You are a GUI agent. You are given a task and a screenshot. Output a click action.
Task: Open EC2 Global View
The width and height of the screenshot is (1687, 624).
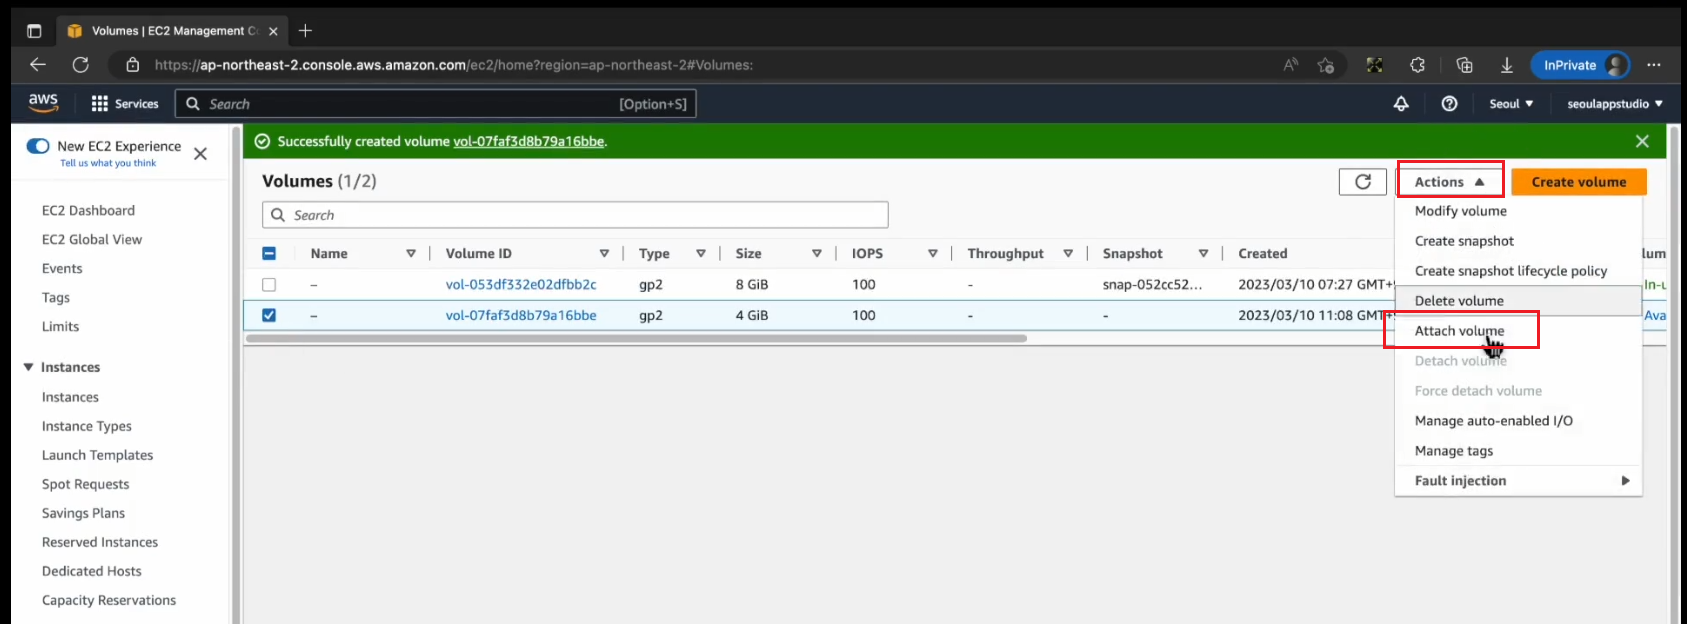92,240
